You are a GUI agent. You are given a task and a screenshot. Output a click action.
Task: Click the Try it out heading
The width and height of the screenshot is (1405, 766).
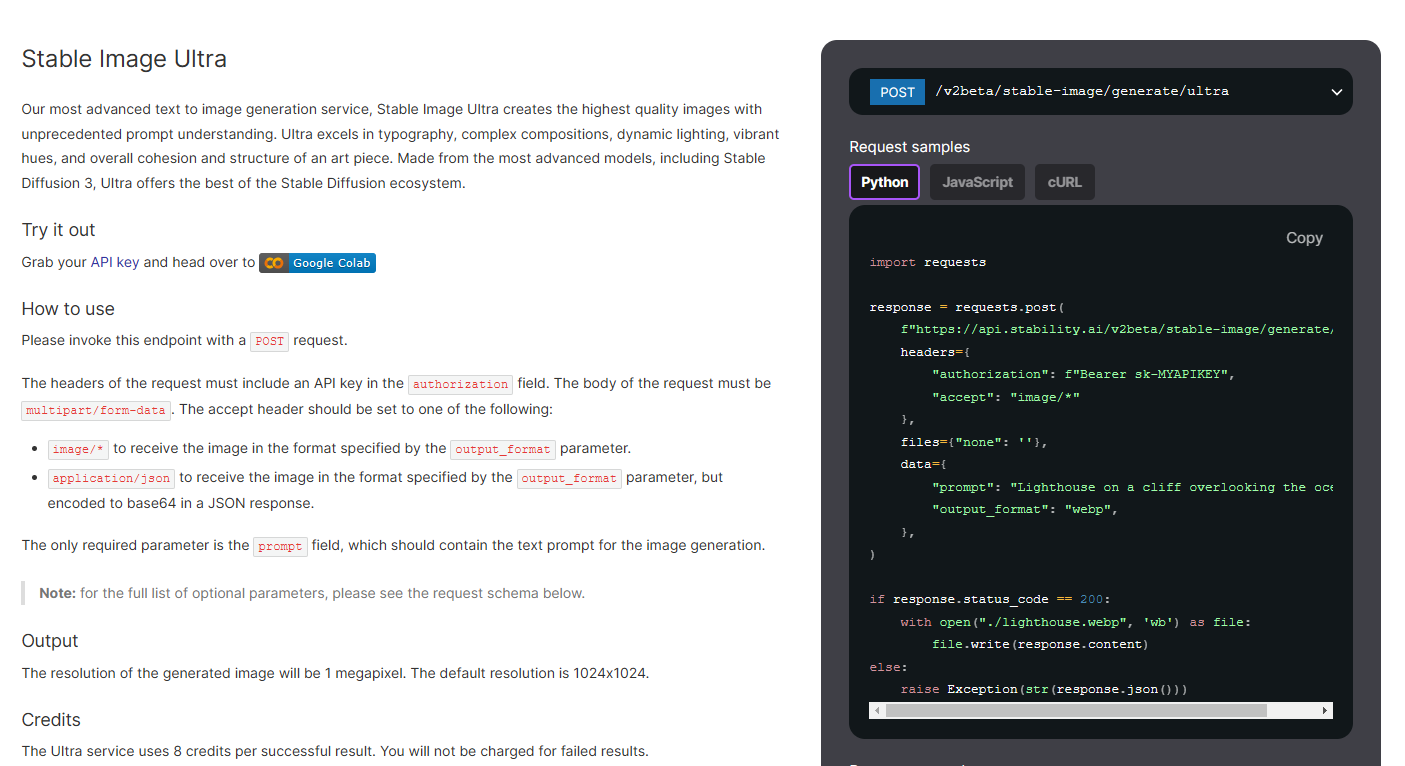(x=58, y=230)
